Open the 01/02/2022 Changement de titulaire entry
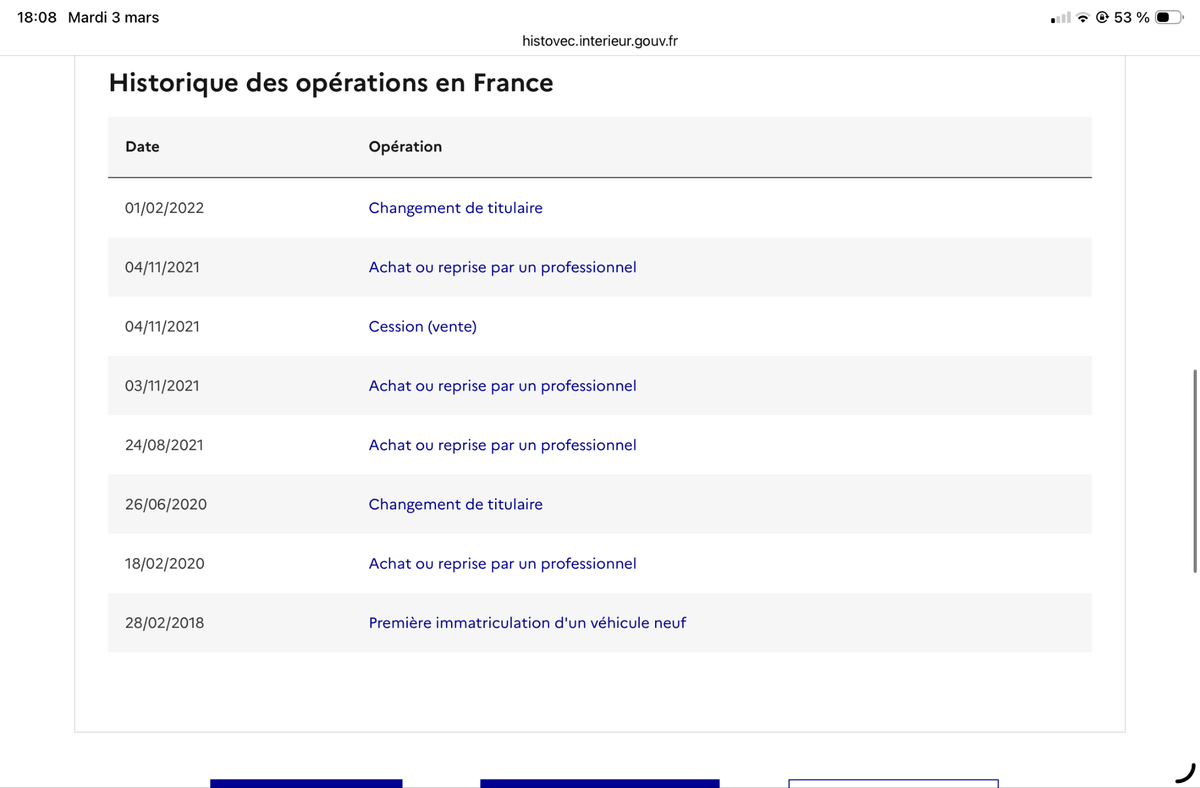 tap(455, 208)
